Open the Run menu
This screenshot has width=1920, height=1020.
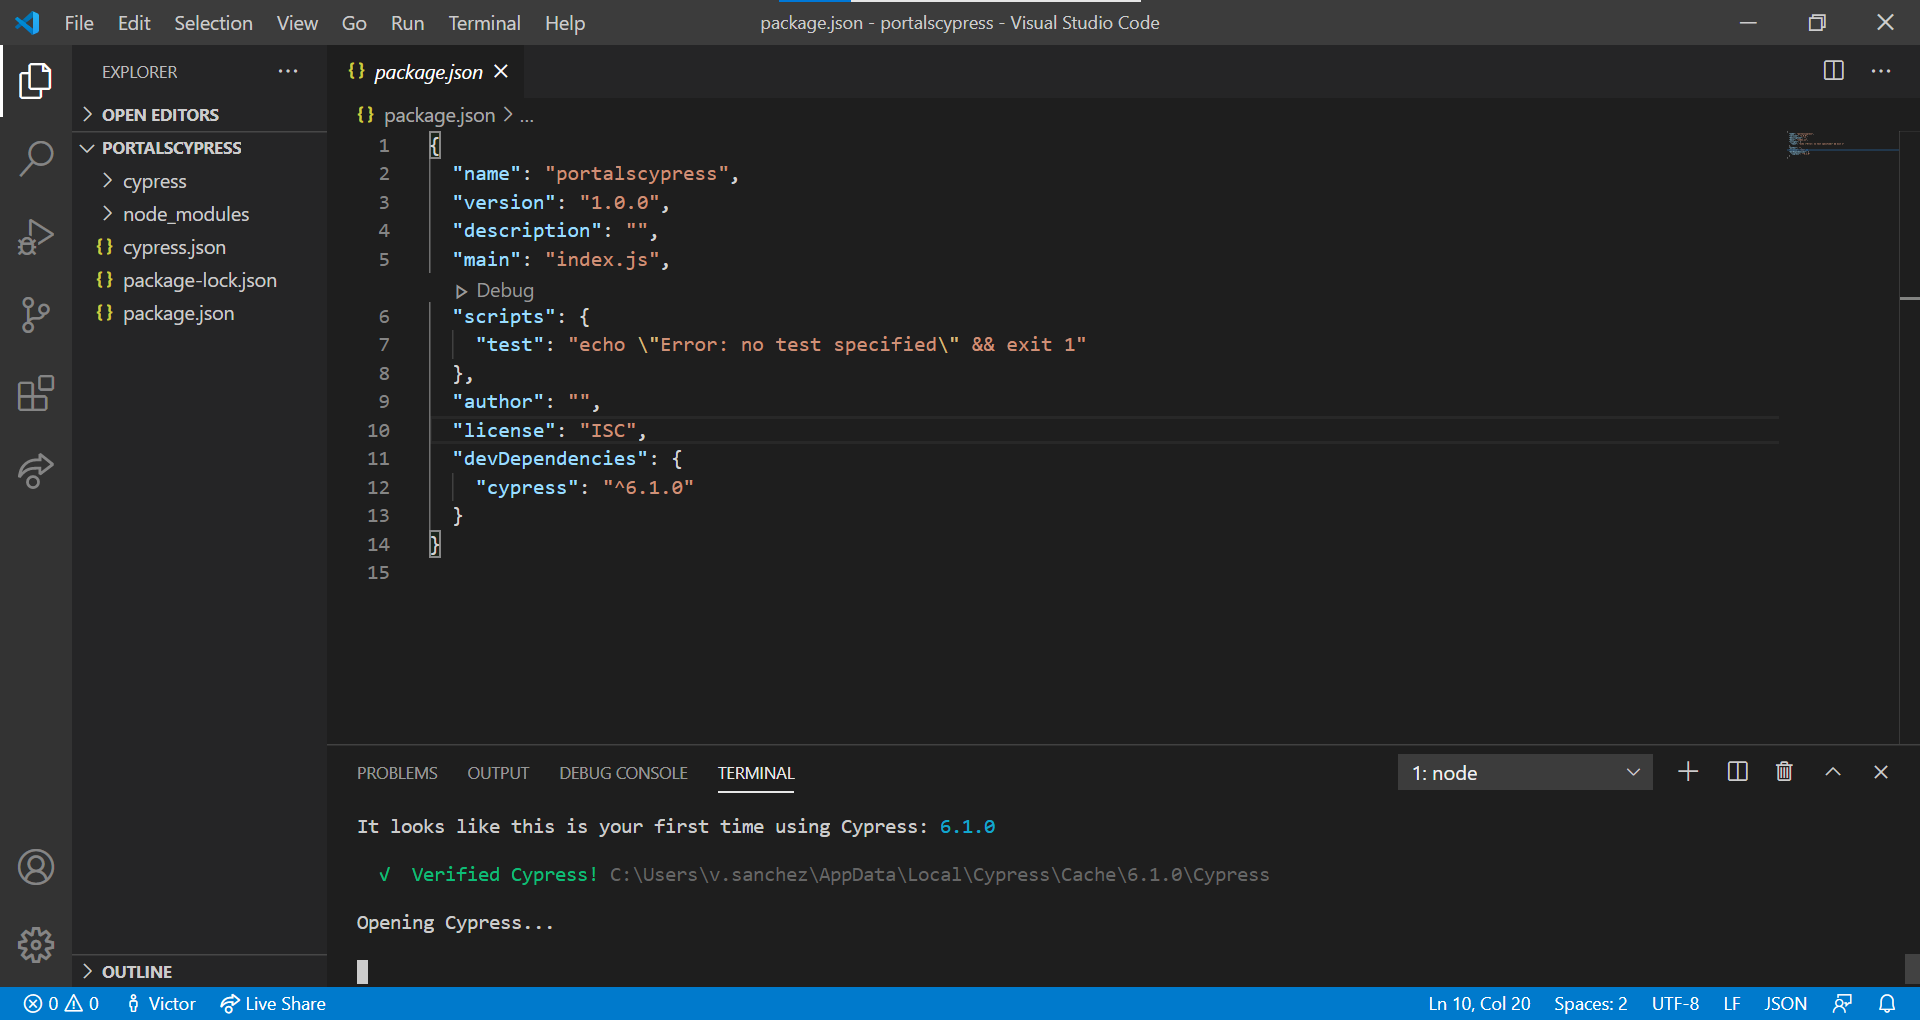pos(407,23)
